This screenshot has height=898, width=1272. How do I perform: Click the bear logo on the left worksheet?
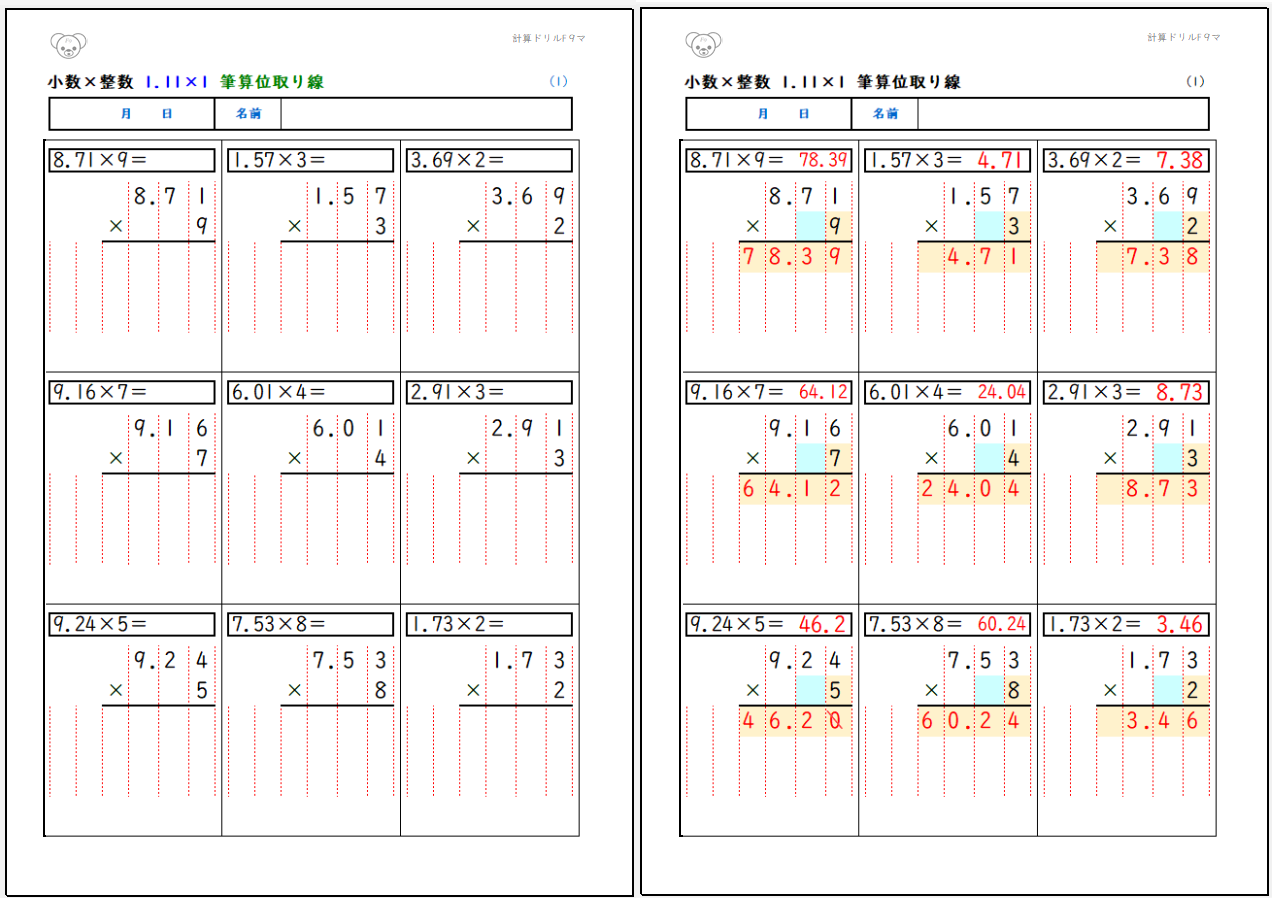pyautogui.click(x=68, y=45)
